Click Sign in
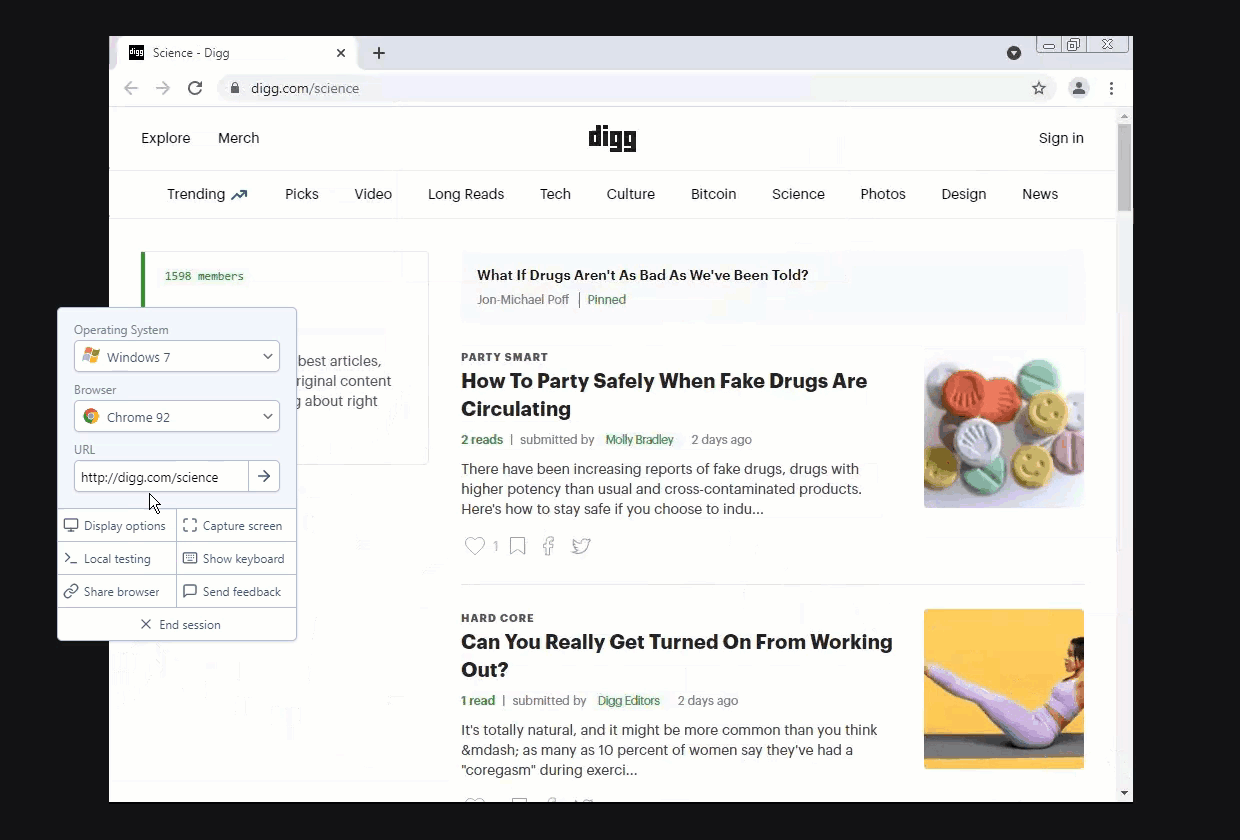Viewport: 1240px width, 840px height. tap(1061, 138)
